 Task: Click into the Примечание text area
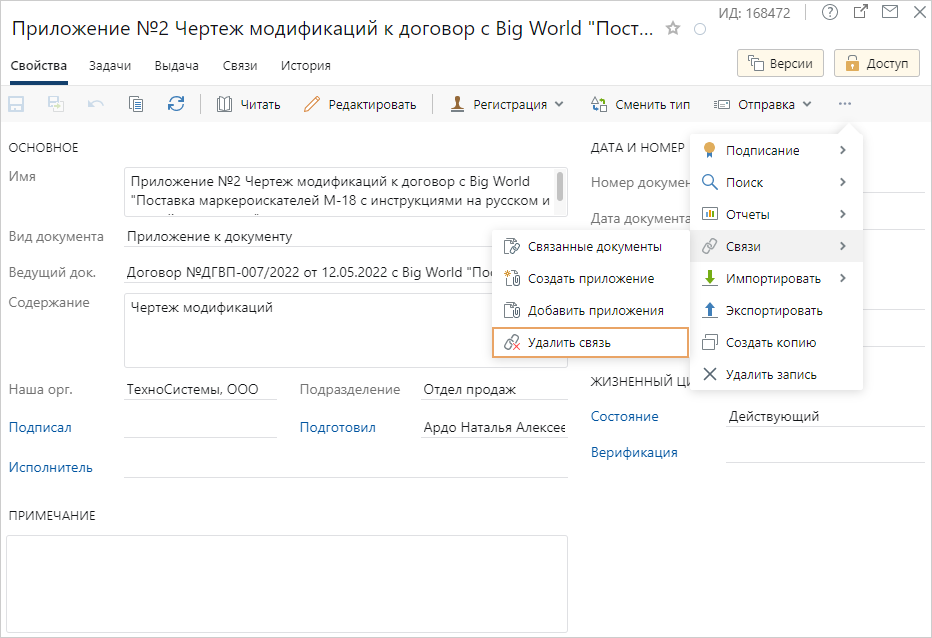287,584
